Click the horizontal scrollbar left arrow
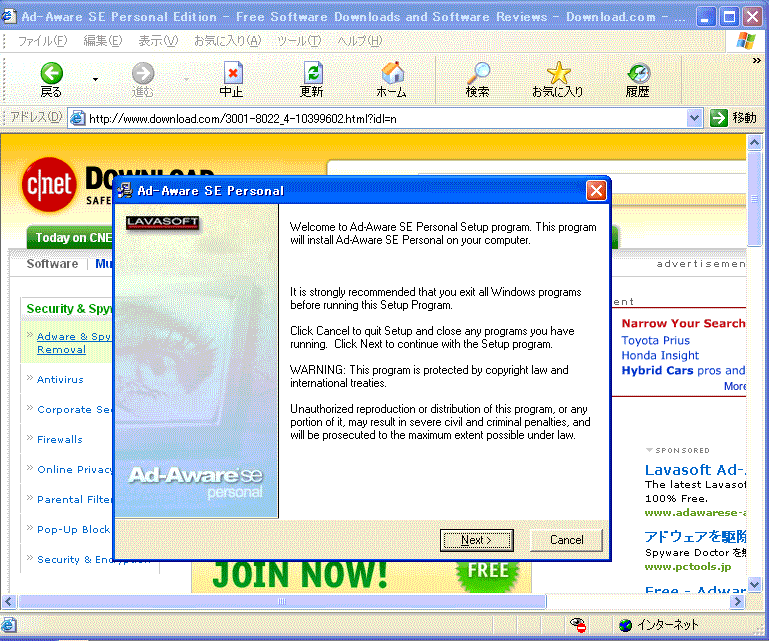Image resolution: width=769 pixels, height=641 pixels. tap(8, 601)
